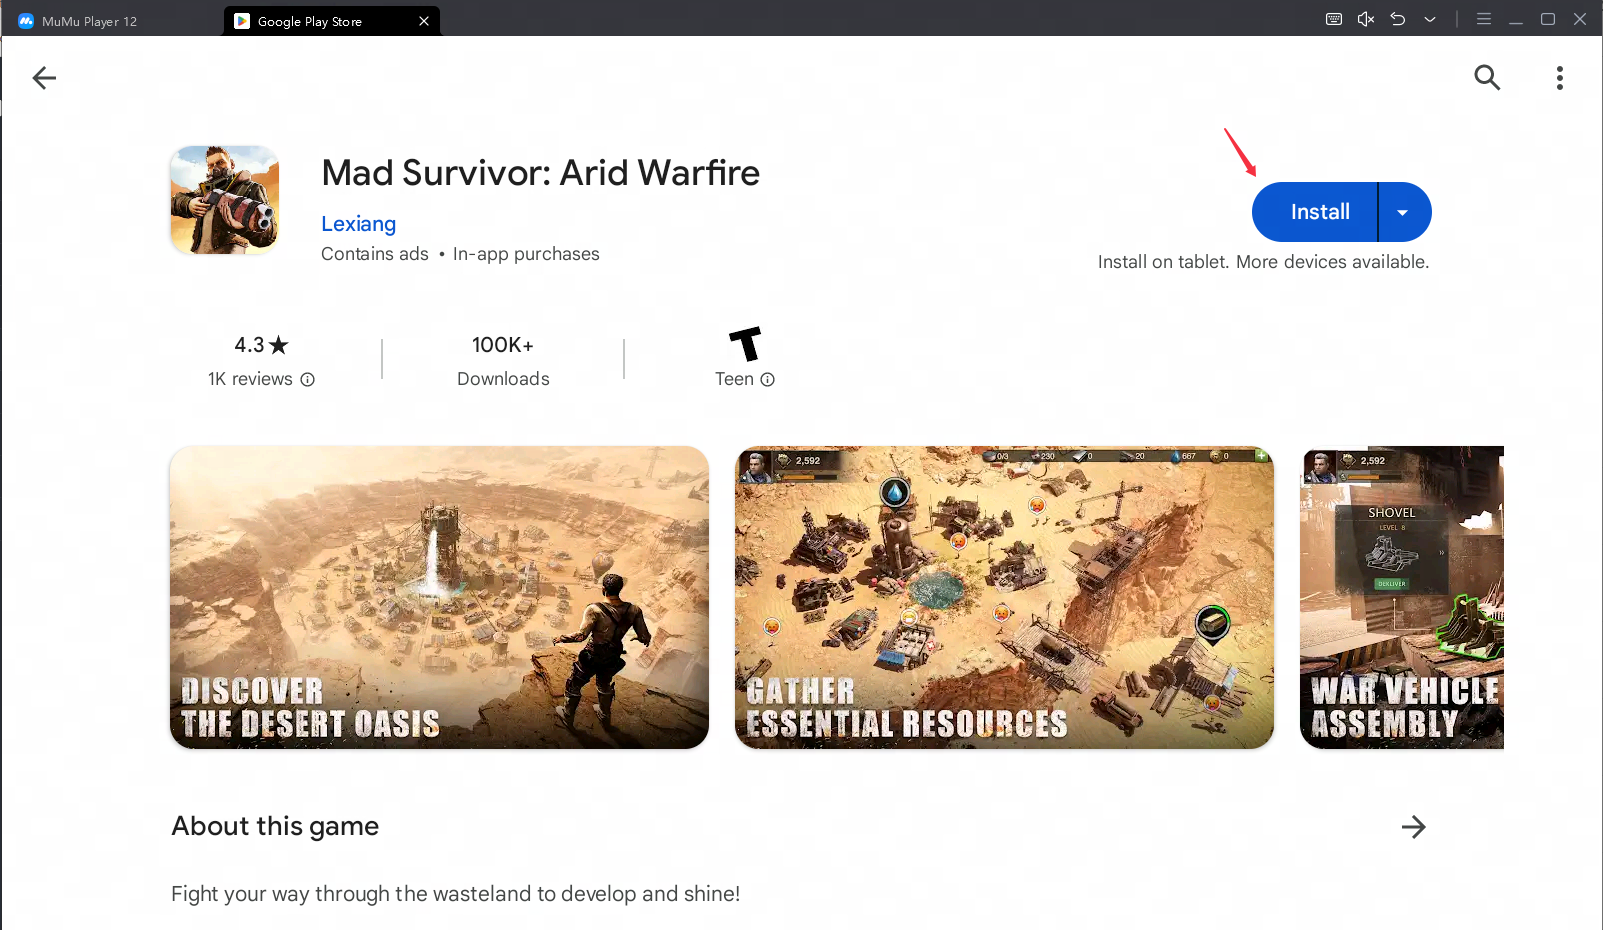Click the Teen content rating T icon
Screen dimensions: 1603x930
click(x=745, y=344)
